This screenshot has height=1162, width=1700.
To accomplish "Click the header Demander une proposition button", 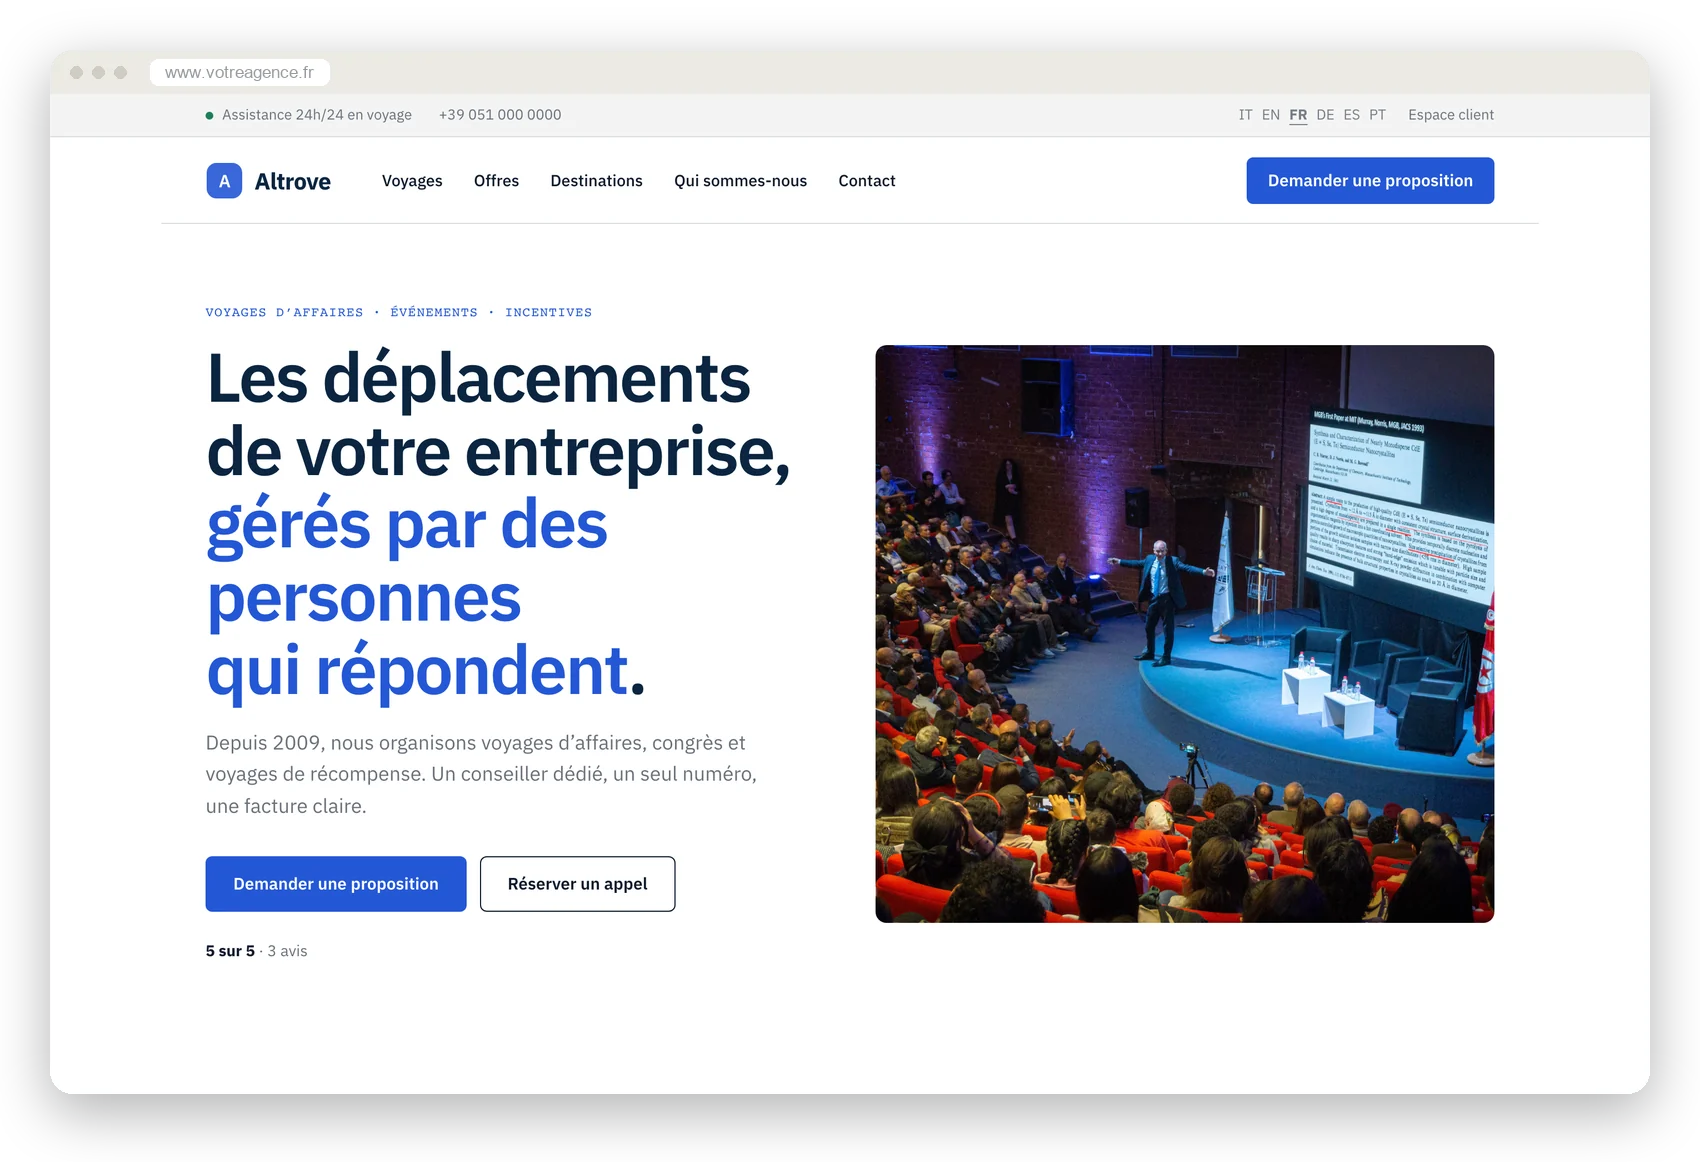I will pyautogui.click(x=1370, y=181).
